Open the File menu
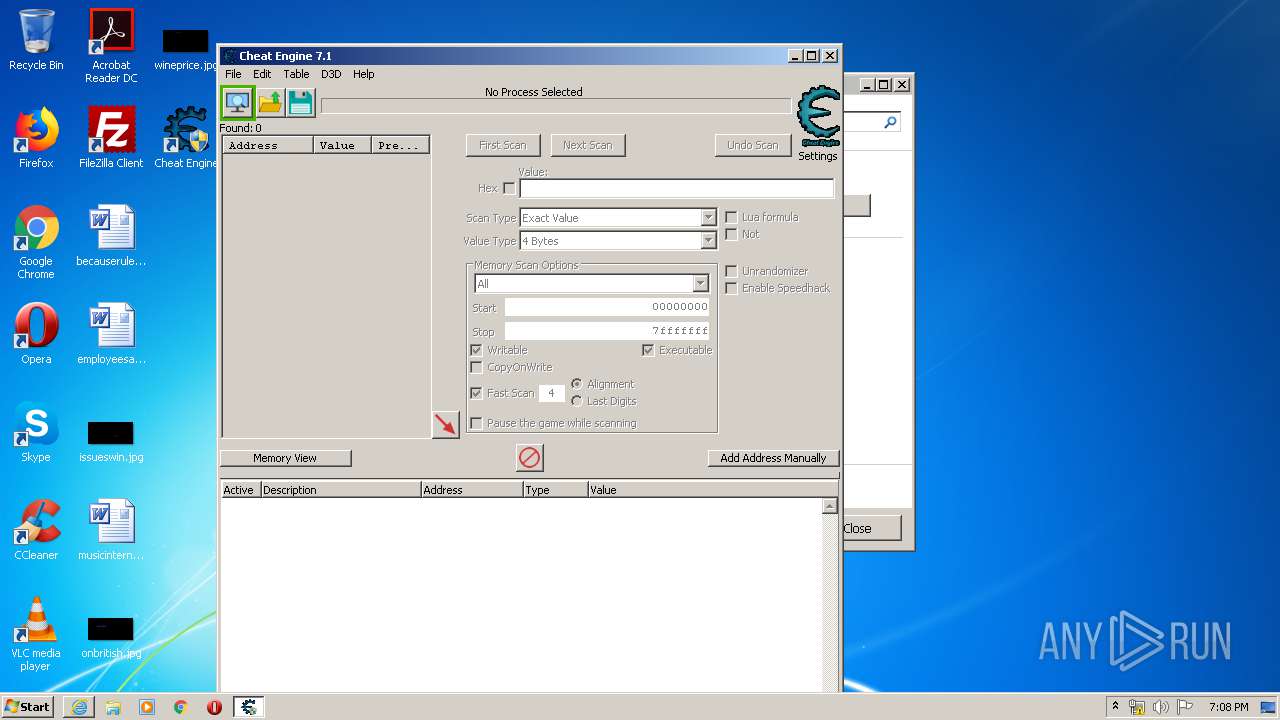Screen dimensions: 1280x720 pos(233,74)
